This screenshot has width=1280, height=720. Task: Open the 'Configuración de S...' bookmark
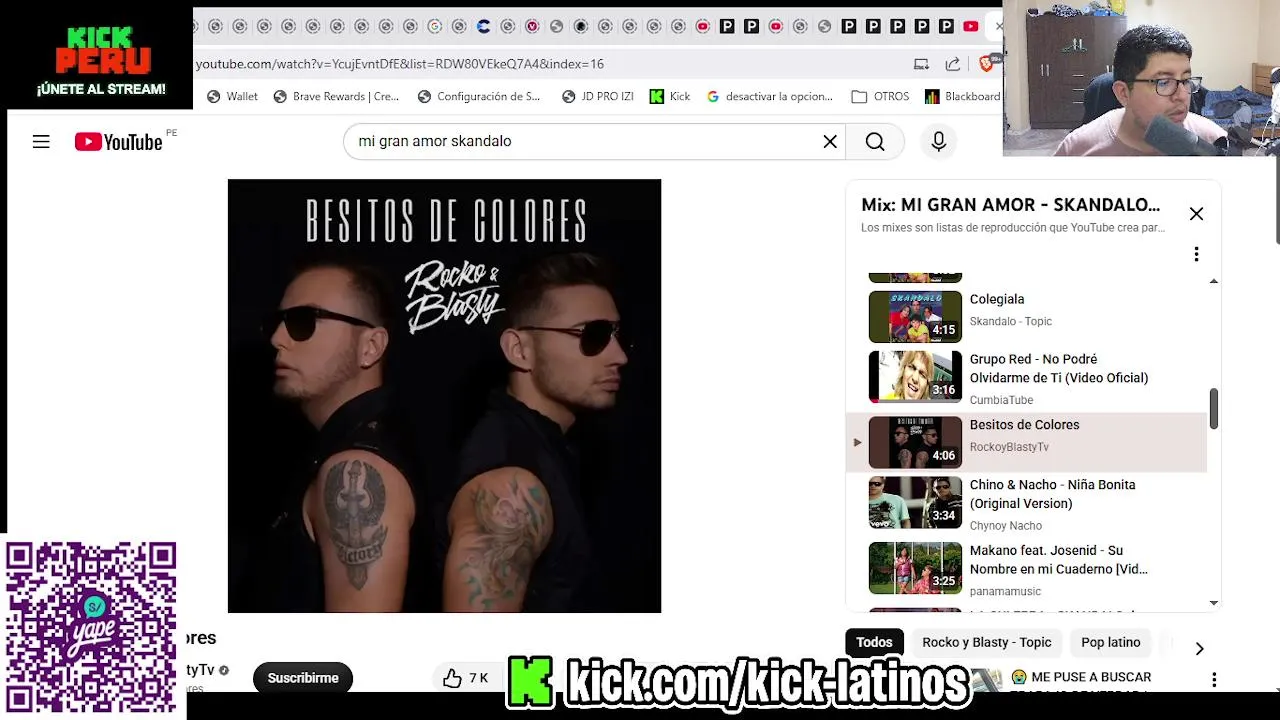[x=479, y=97]
